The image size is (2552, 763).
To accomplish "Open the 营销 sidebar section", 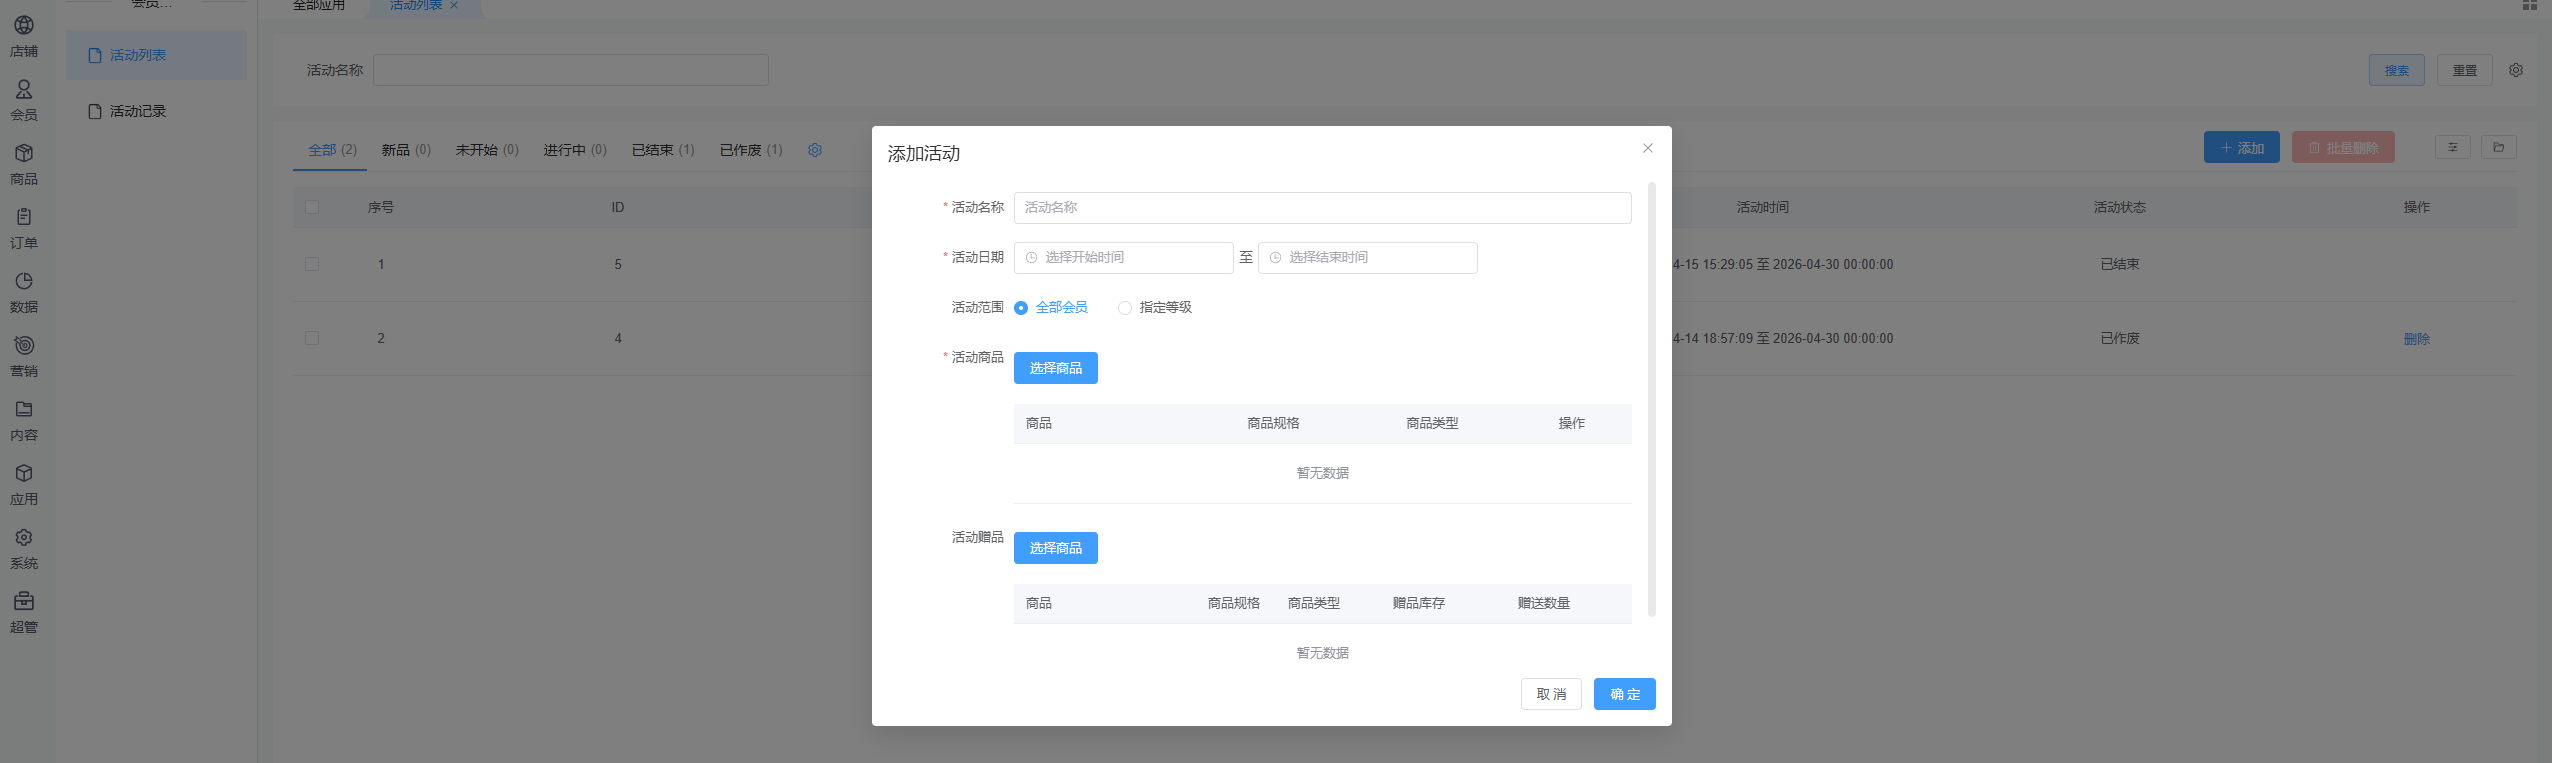I will point(24,357).
